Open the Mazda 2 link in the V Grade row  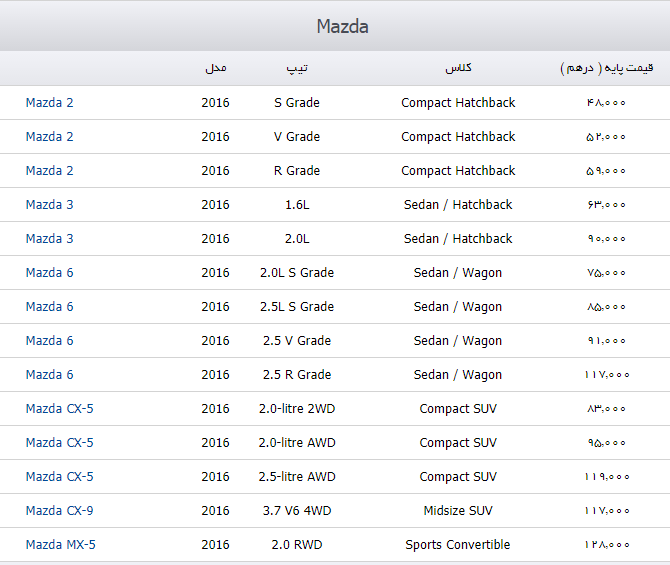(50, 137)
